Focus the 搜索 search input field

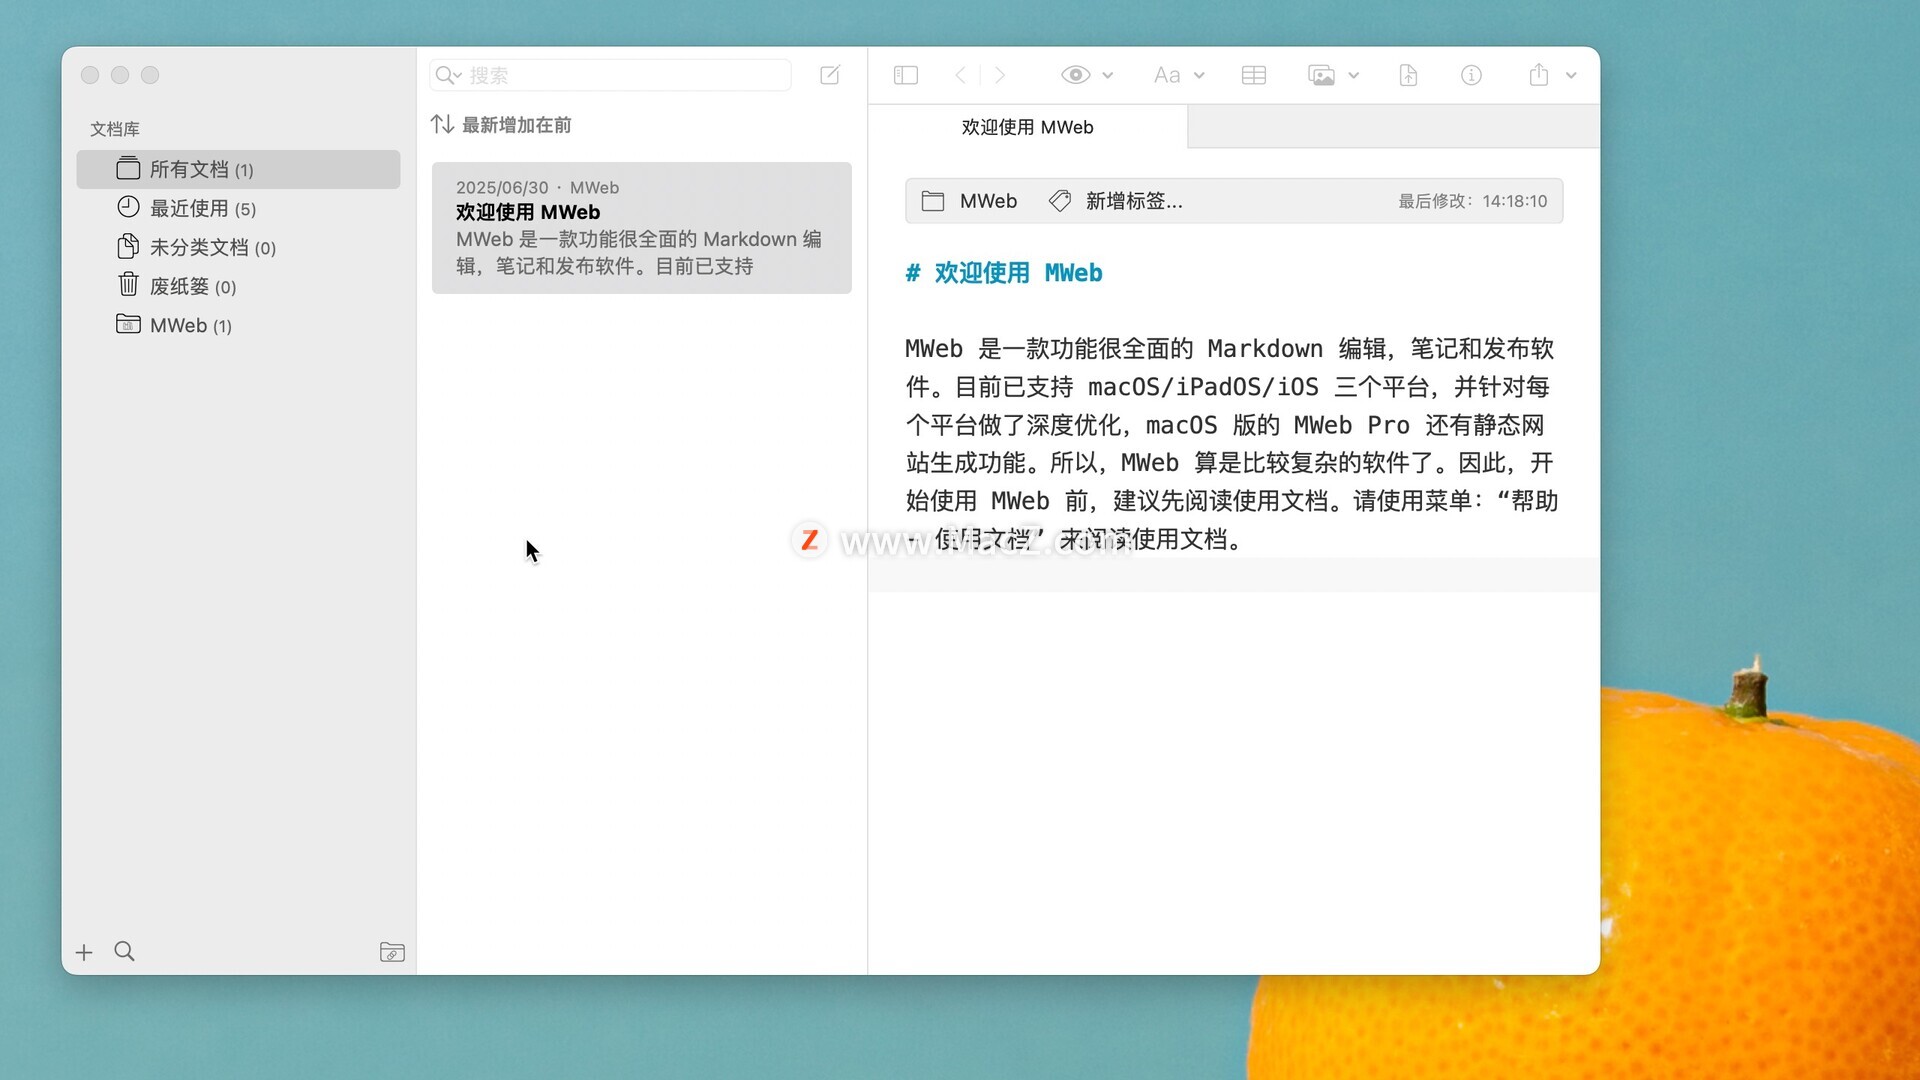[610, 75]
